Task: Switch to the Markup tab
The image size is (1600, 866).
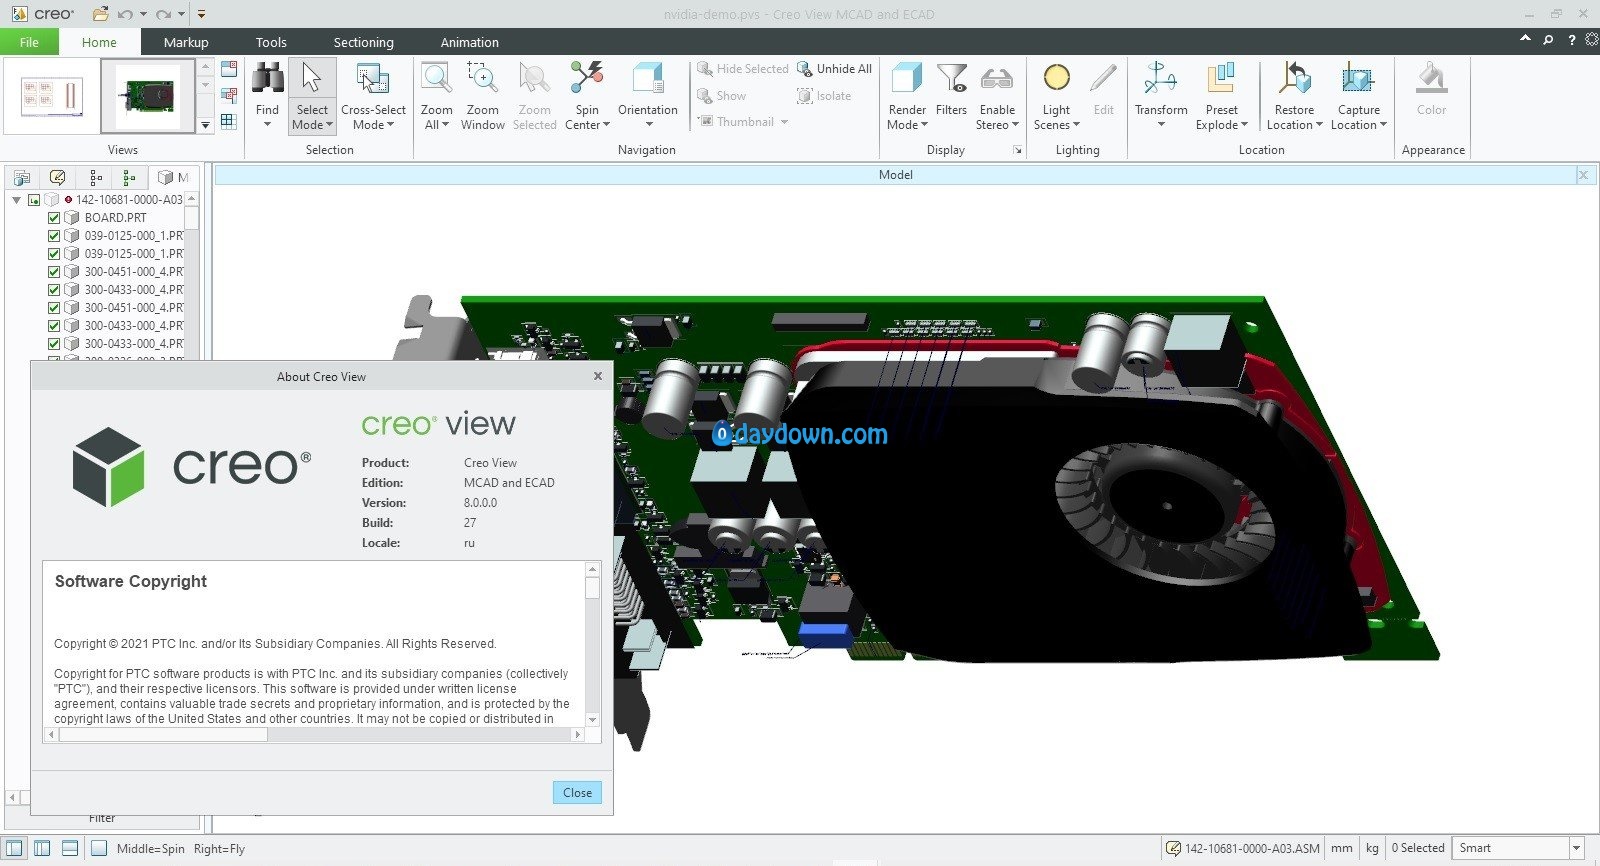Action: tap(186, 42)
